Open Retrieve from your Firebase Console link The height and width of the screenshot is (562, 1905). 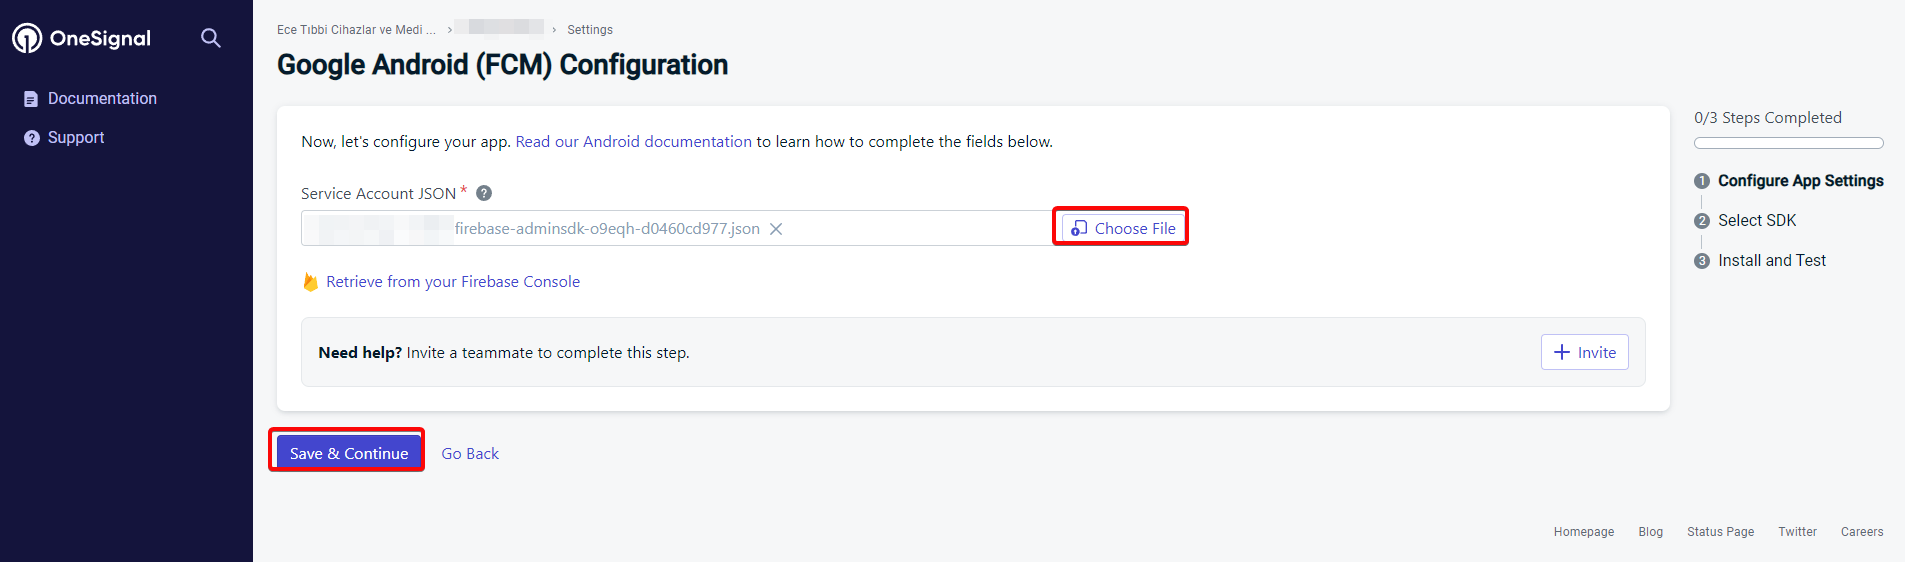point(453,282)
